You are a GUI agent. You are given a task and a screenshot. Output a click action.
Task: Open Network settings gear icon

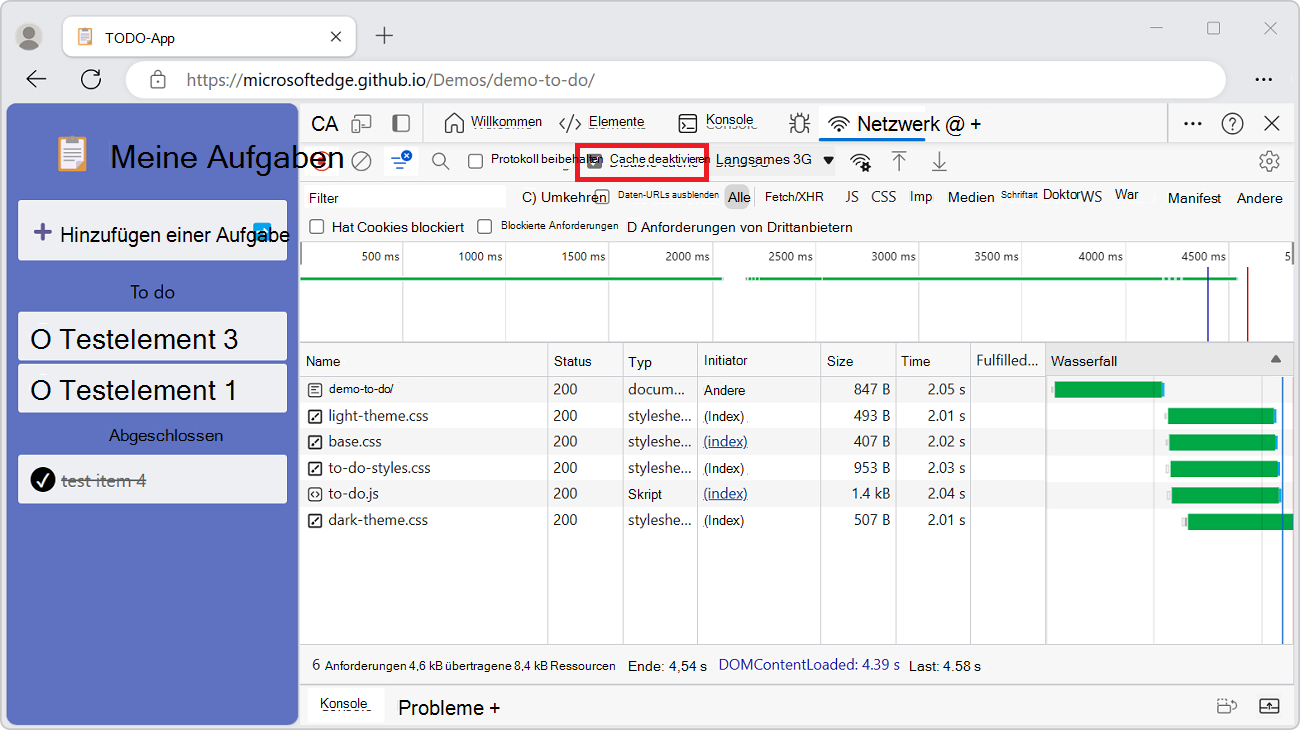(x=1269, y=161)
